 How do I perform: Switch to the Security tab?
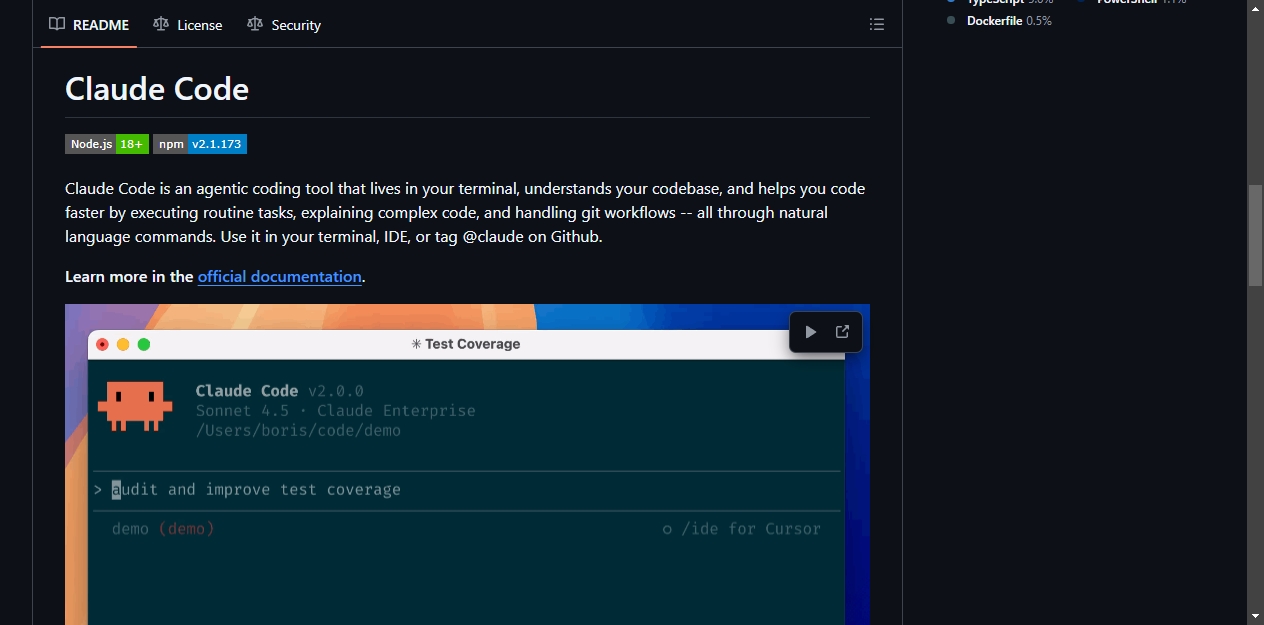[284, 25]
